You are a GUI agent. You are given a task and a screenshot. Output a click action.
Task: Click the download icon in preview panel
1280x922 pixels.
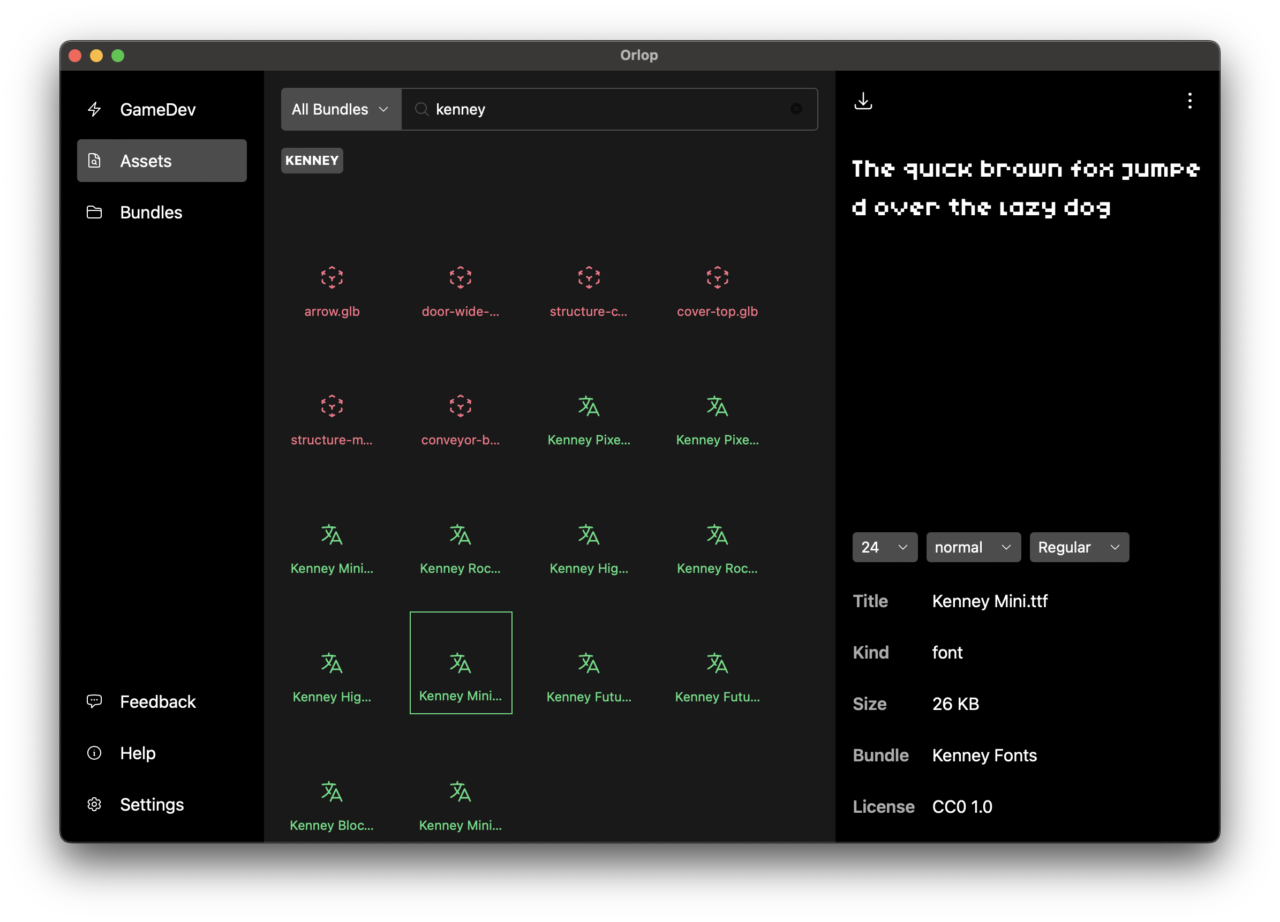click(863, 101)
